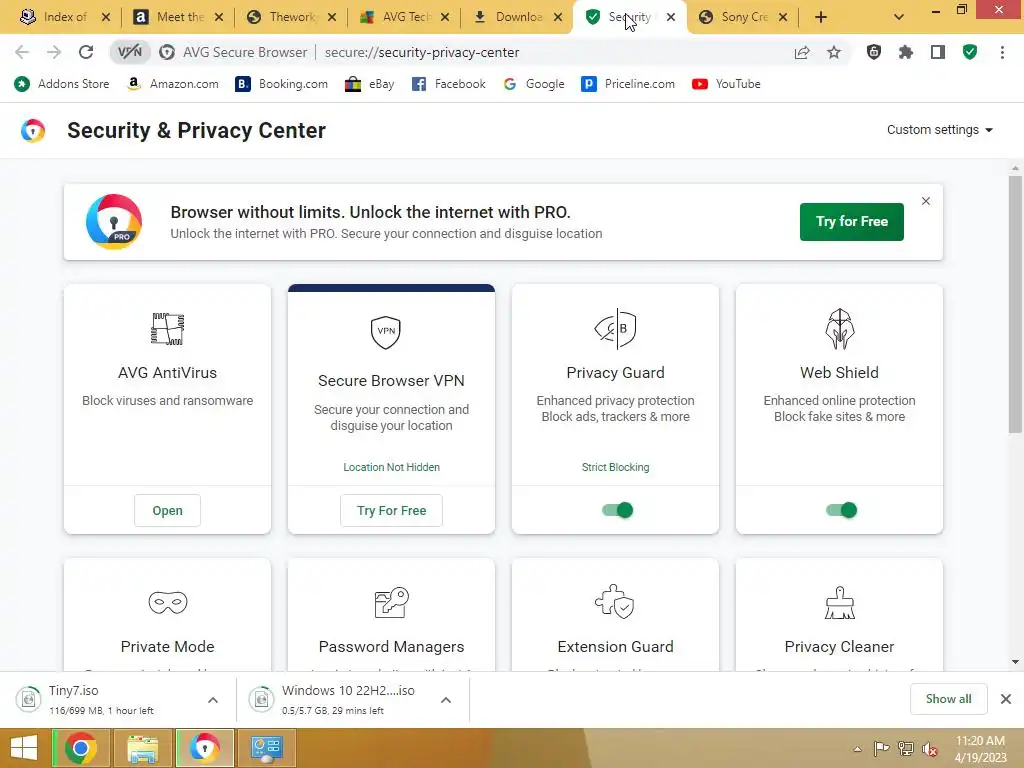Open the Facebook bookmark
This screenshot has width=1024, height=768.
(449, 84)
